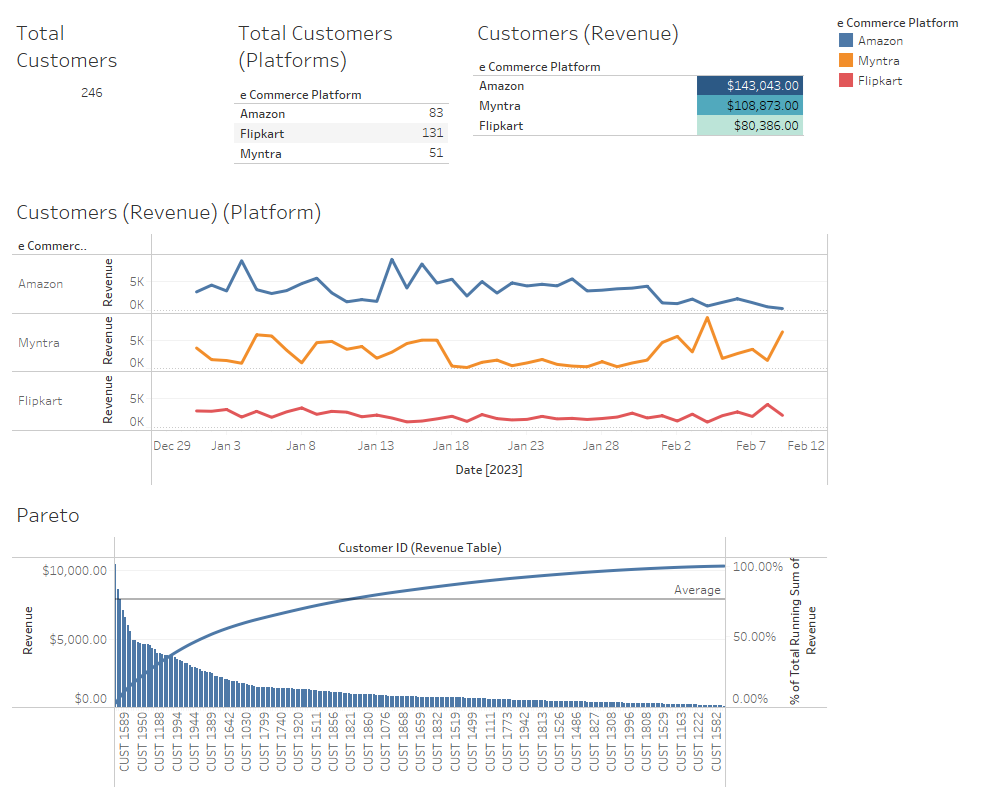Image resolution: width=1000 pixels, height=800 pixels.
Task: Select customer label CUST 1821
Action: 351,741
